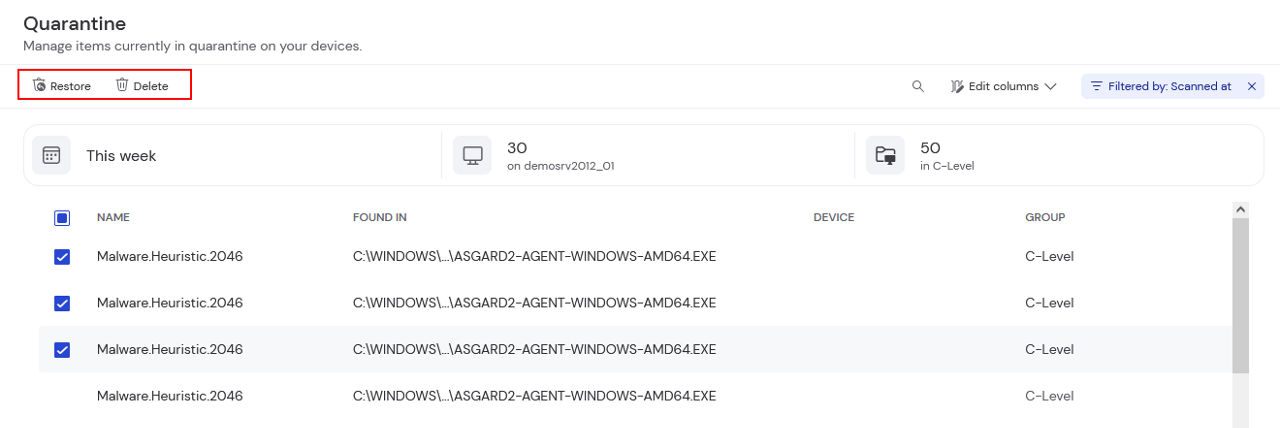Click the Quarantine page heading
Screen dimensions: 1280x428
[75, 23]
